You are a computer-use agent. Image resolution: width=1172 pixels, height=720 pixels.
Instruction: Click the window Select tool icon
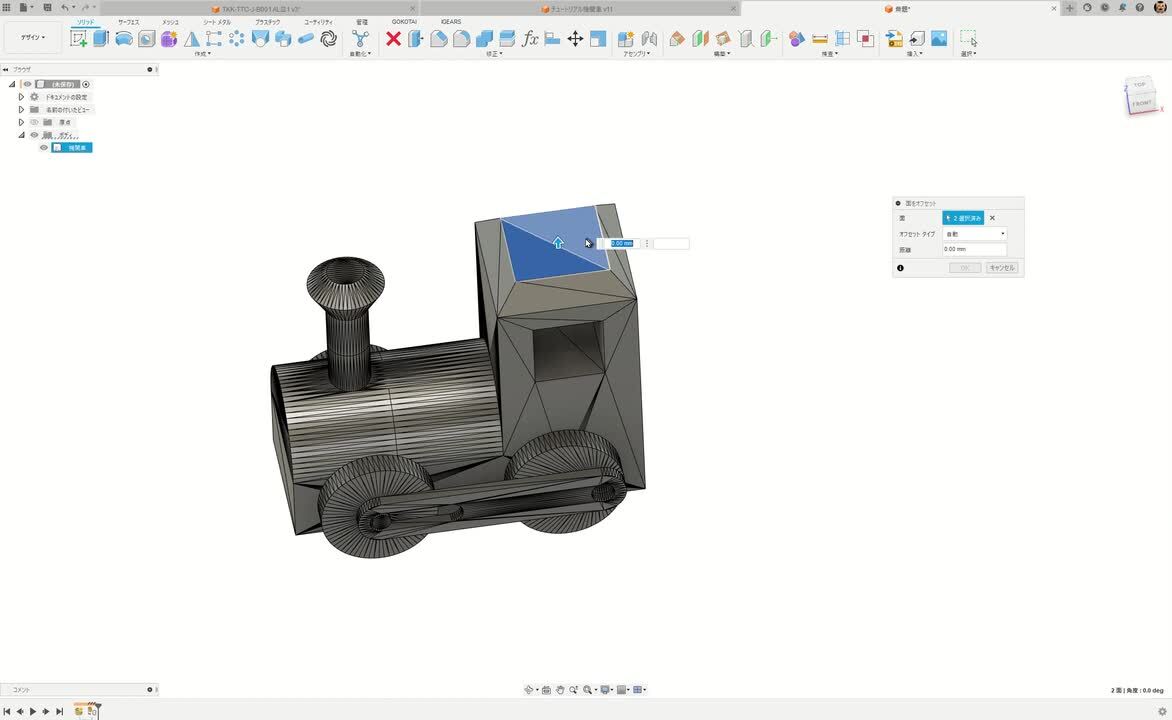pos(968,39)
